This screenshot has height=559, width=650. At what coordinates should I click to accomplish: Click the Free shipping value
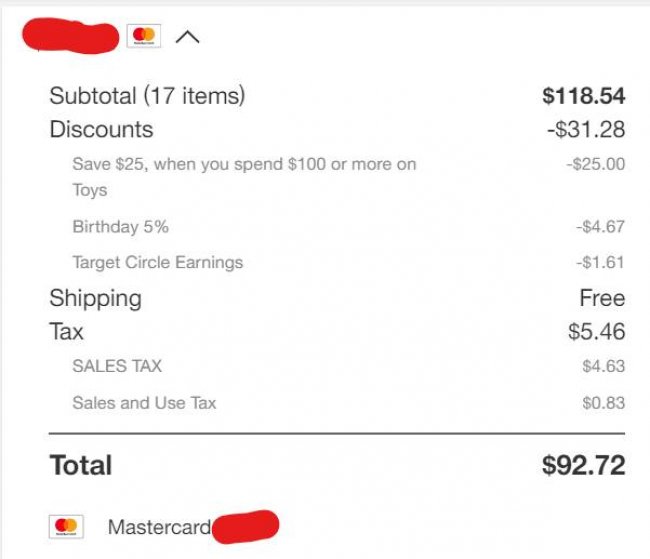pyautogui.click(x=602, y=298)
